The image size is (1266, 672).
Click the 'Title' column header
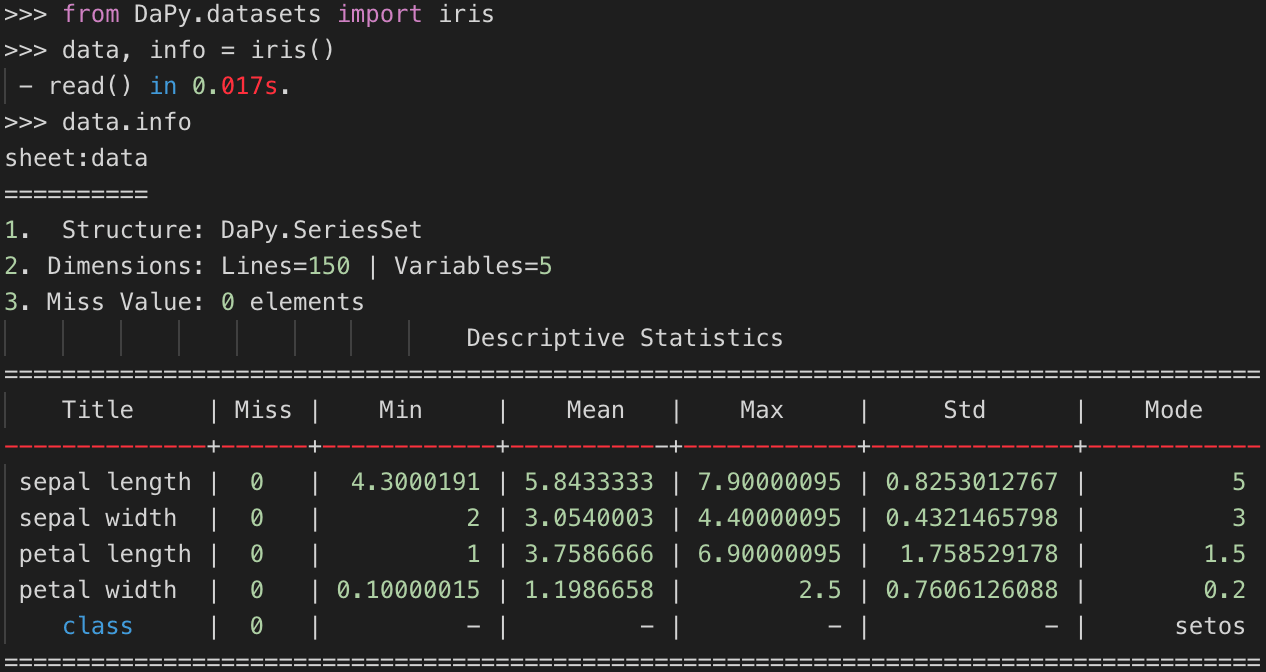pos(98,410)
